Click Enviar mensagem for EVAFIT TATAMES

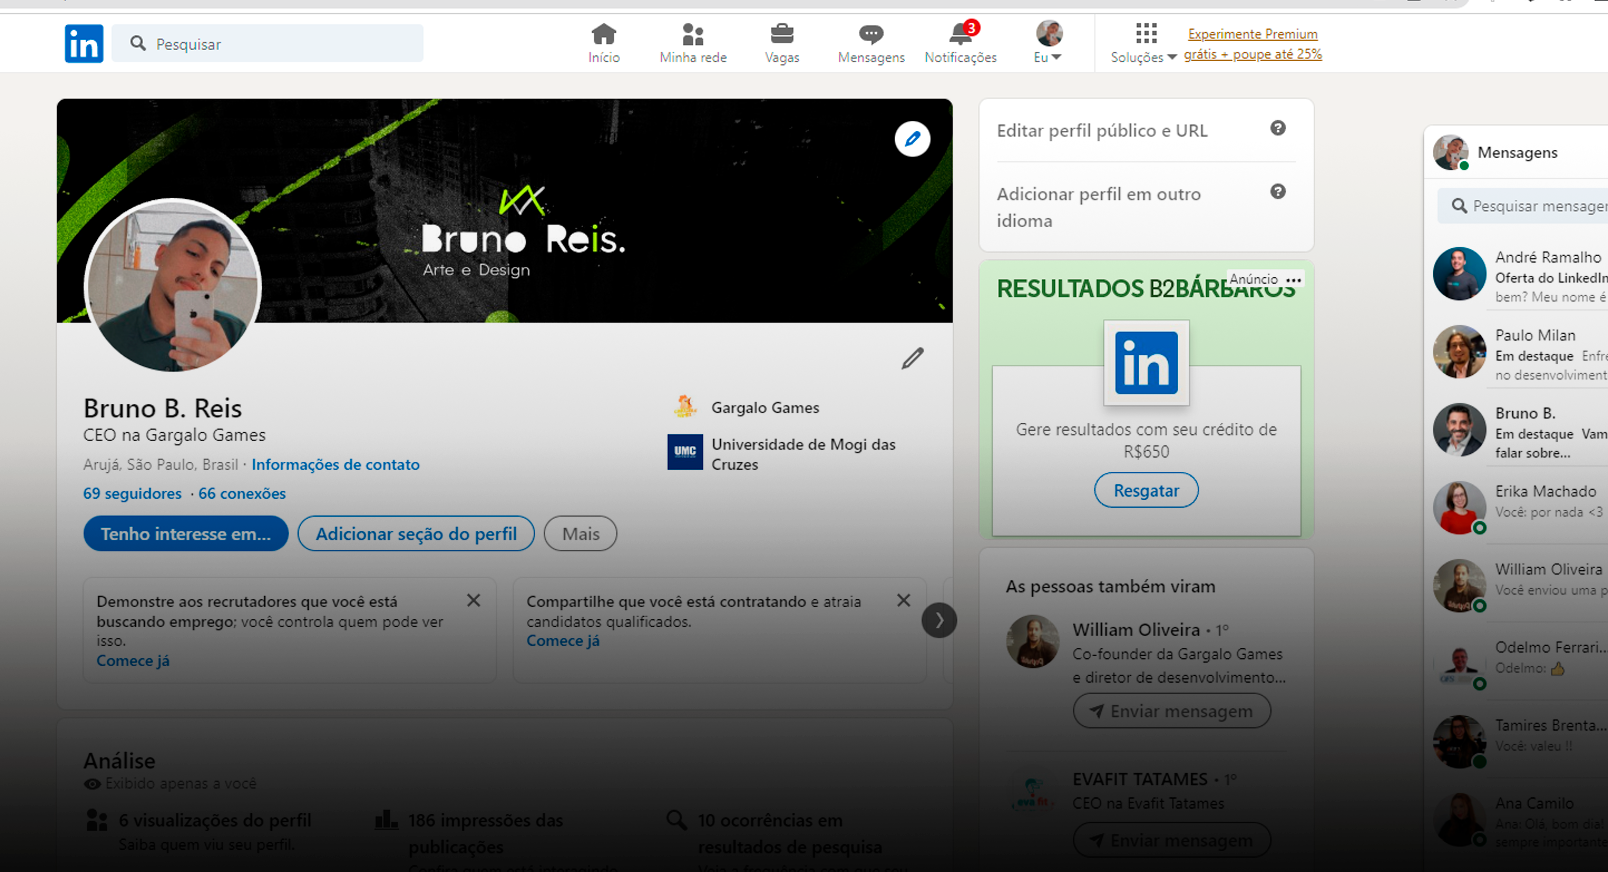coord(1172,840)
